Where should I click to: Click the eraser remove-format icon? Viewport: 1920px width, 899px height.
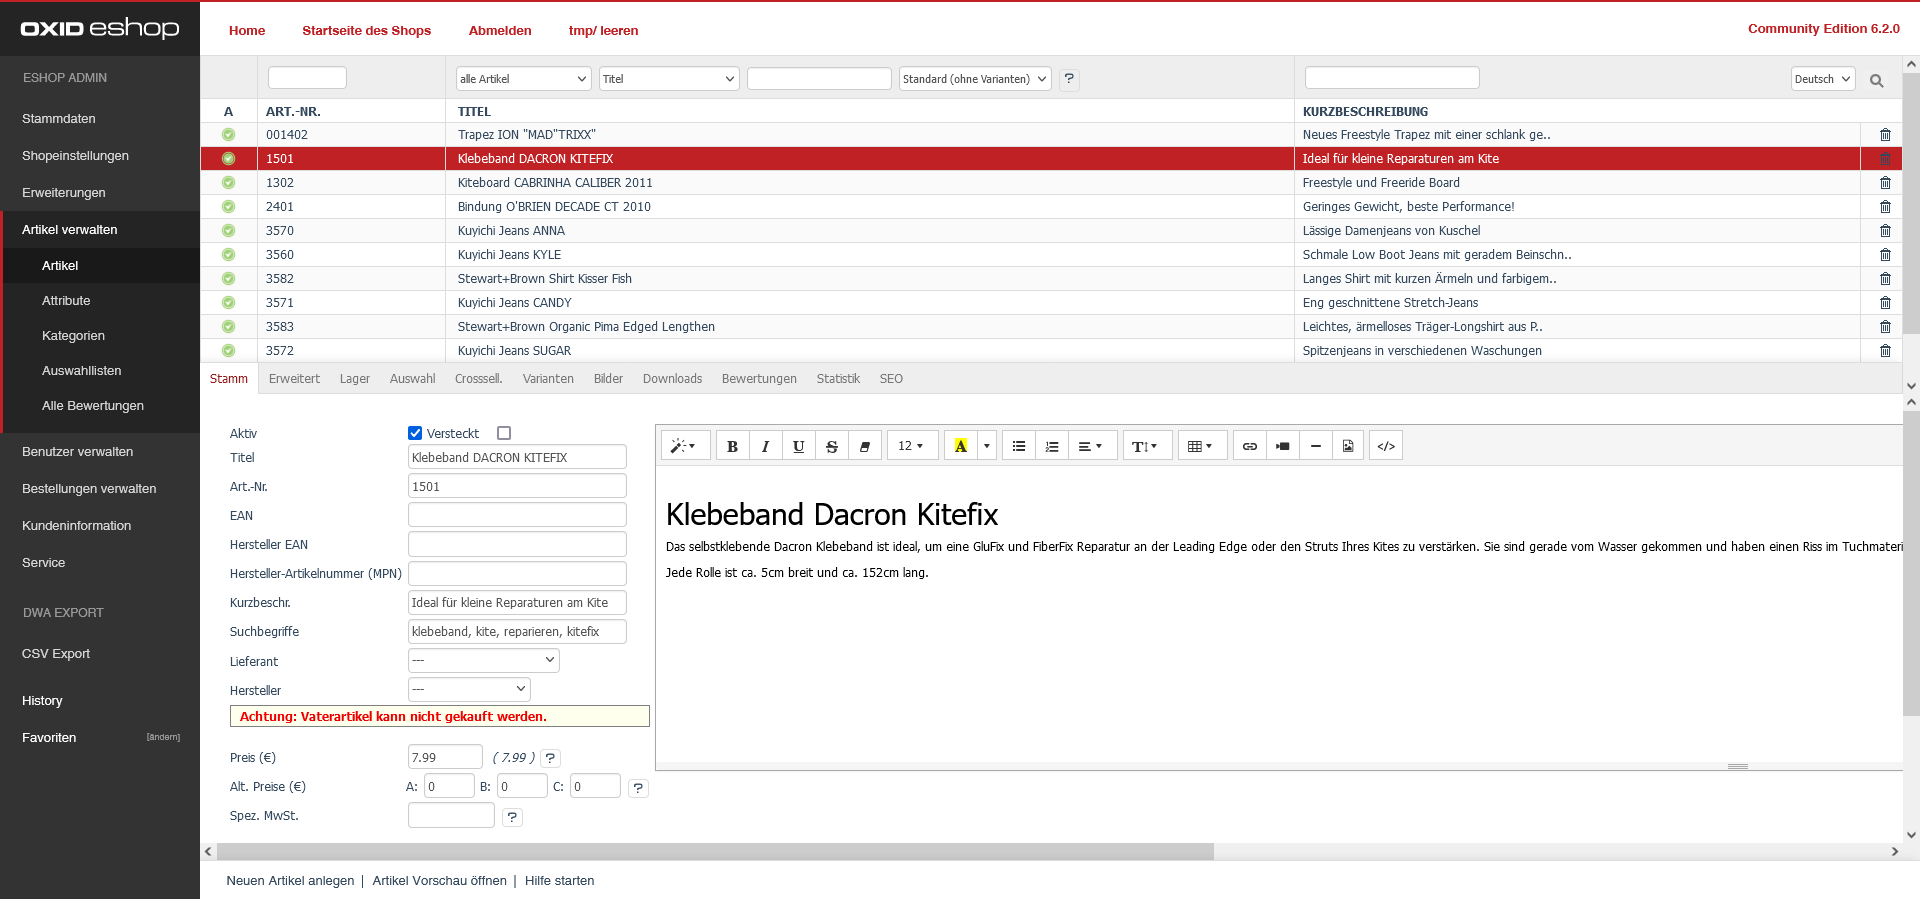click(864, 446)
